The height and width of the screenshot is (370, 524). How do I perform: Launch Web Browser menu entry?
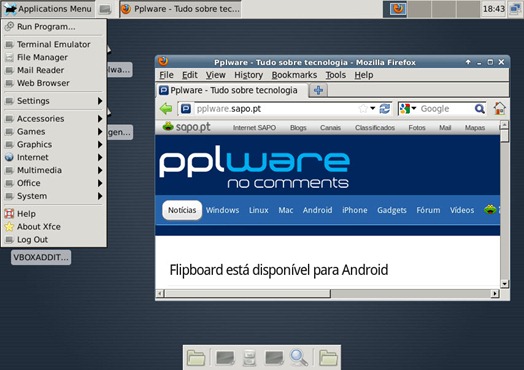(54, 83)
